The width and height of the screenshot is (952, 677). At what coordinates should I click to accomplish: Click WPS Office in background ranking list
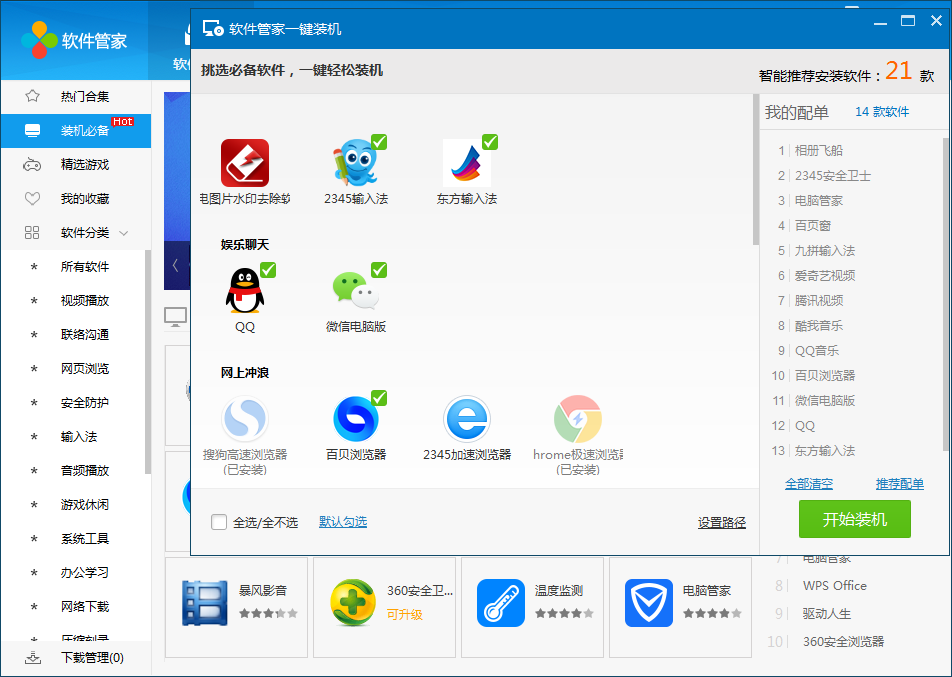click(834, 586)
